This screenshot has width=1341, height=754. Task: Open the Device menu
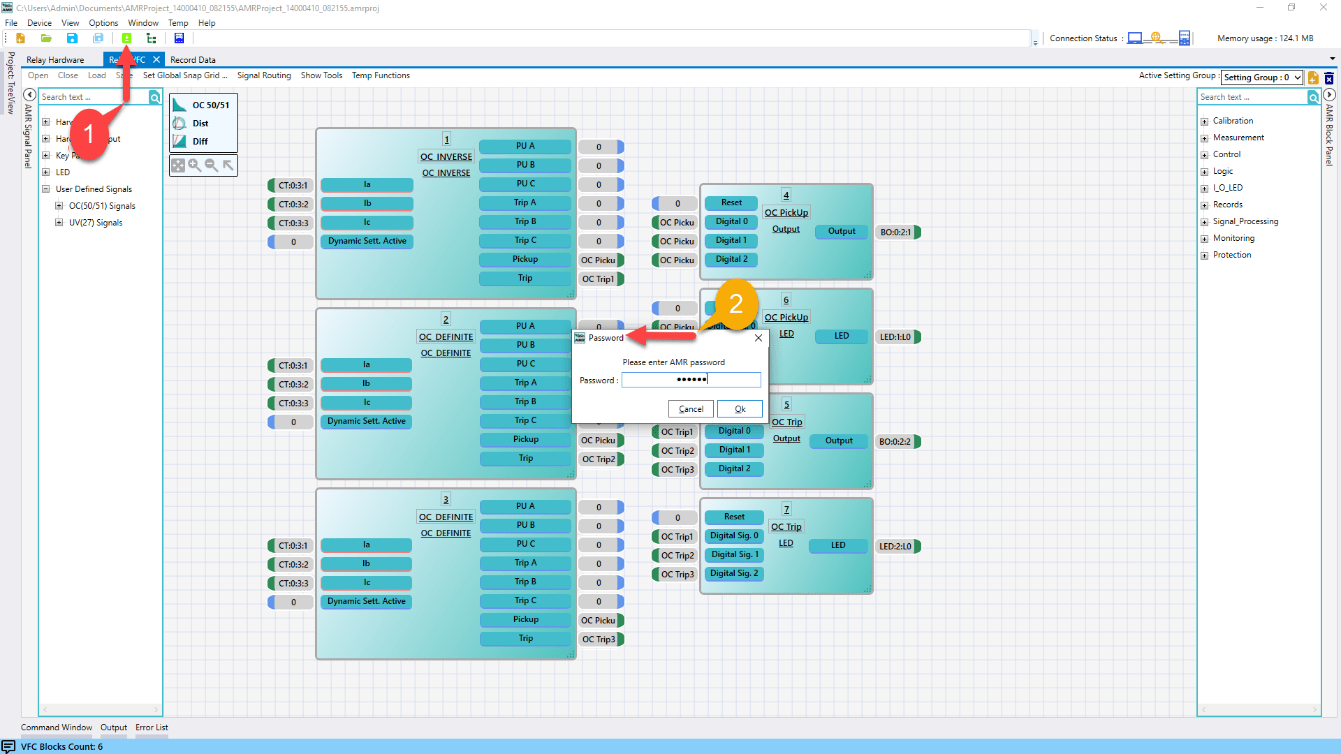[39, 22]
